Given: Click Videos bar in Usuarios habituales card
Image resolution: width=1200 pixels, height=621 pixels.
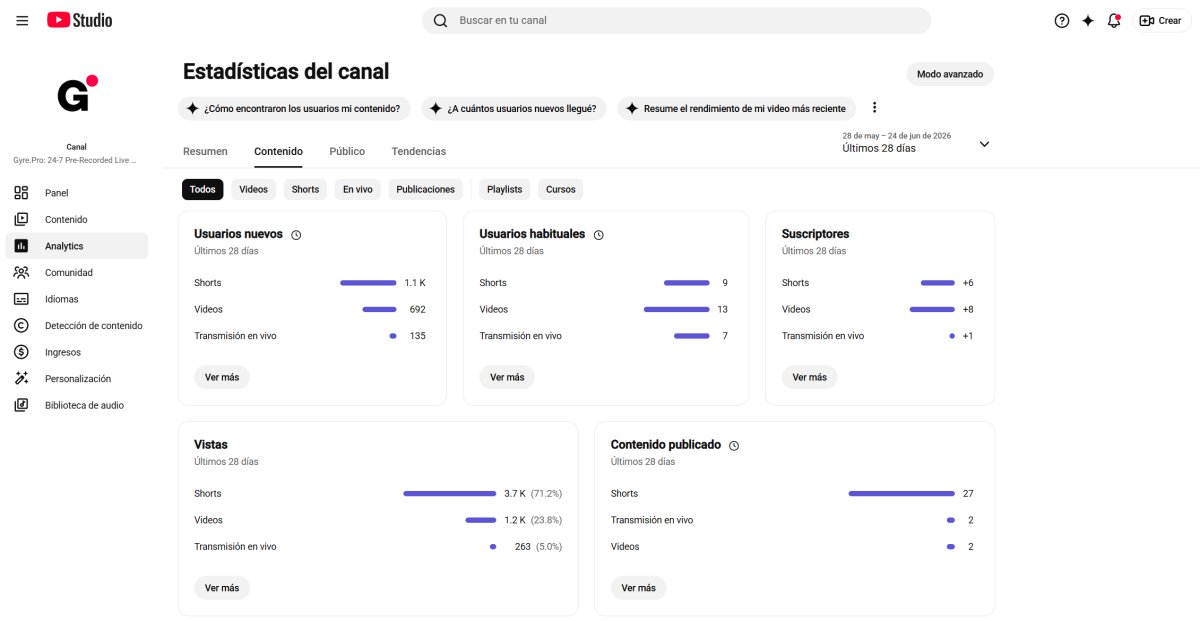Looking at the screenshot, I should (x=677, y=310).
